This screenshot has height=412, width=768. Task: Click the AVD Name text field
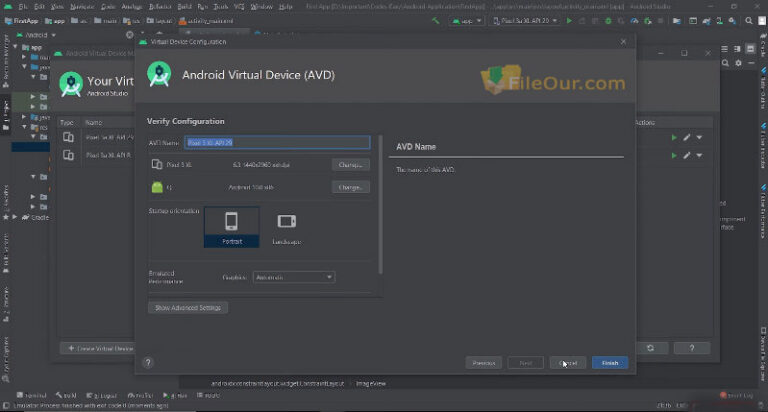[x=277, y=143]
